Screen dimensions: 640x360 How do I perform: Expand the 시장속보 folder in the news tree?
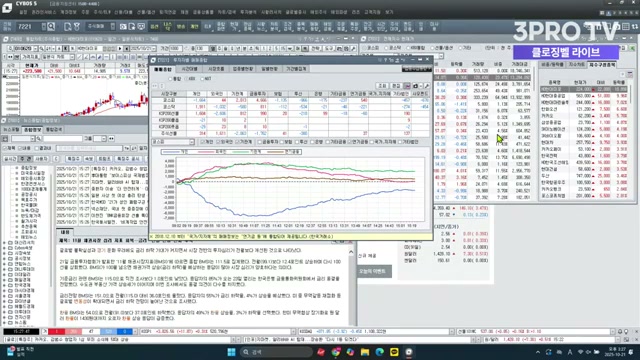coord(4,253)
